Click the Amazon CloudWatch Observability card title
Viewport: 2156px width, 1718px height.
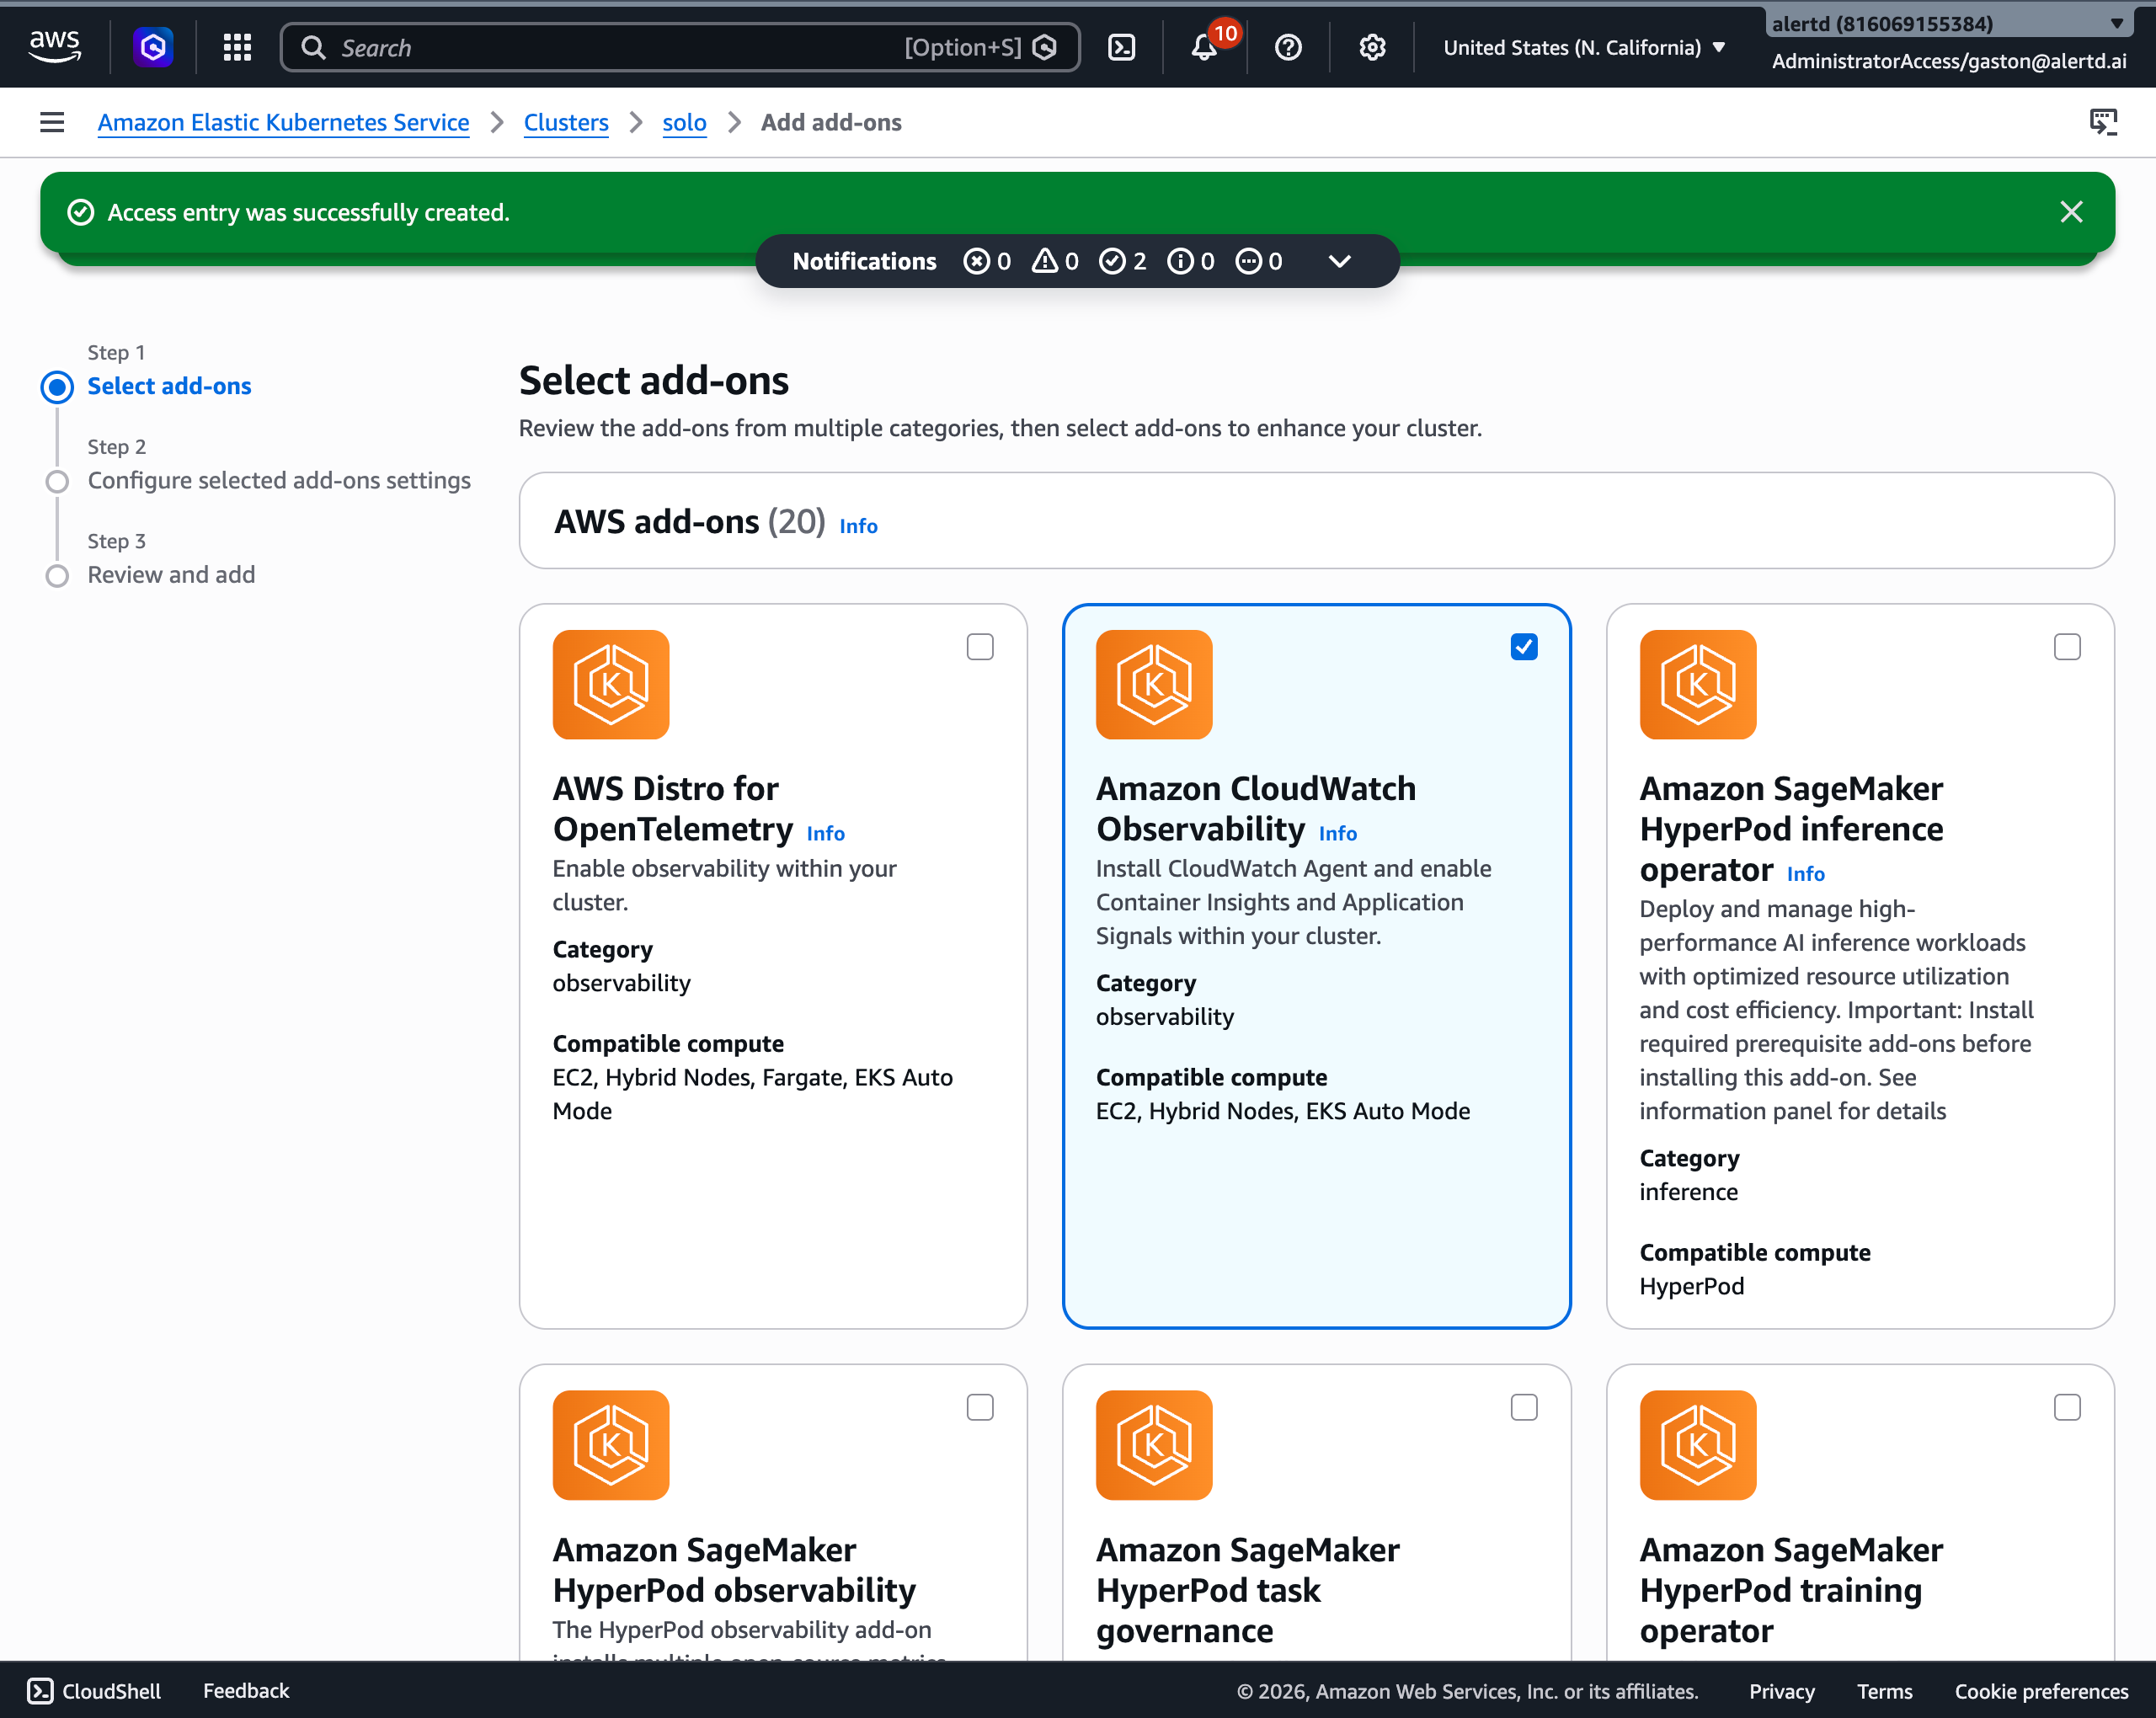pyautogui.click(x=1256, y=808)
